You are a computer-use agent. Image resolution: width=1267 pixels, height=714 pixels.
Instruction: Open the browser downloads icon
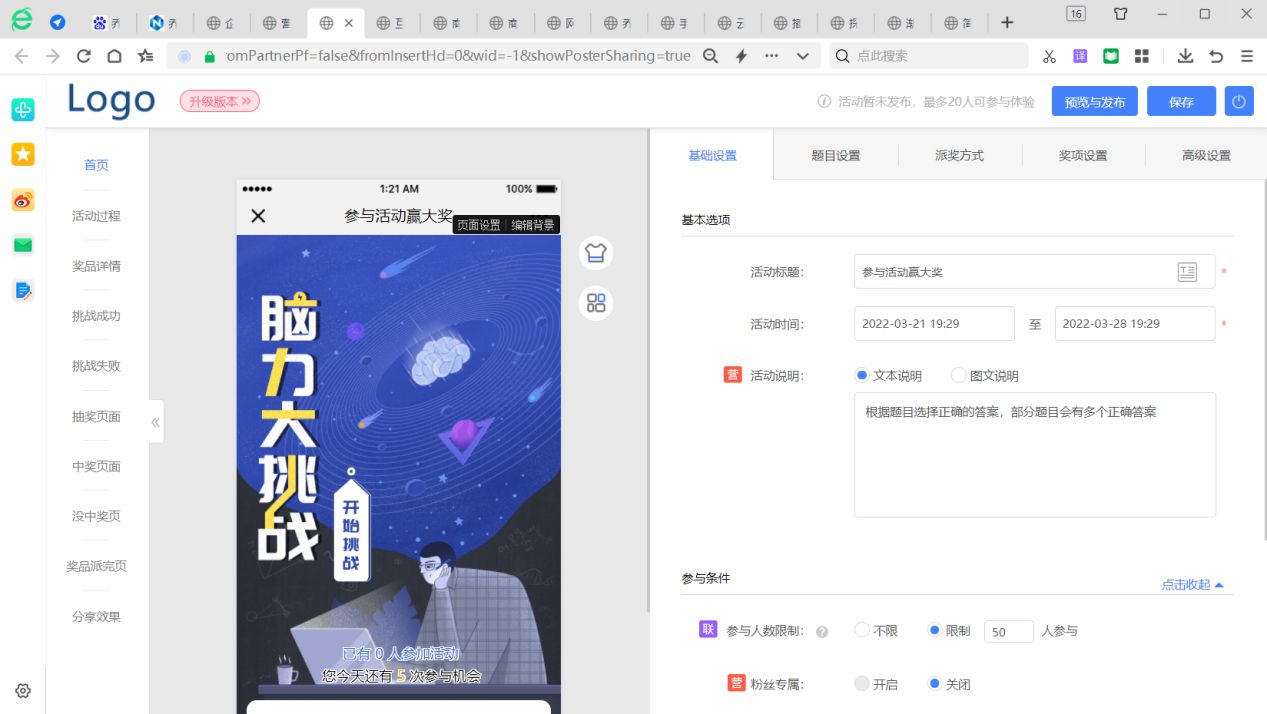tap(1185, 56)
